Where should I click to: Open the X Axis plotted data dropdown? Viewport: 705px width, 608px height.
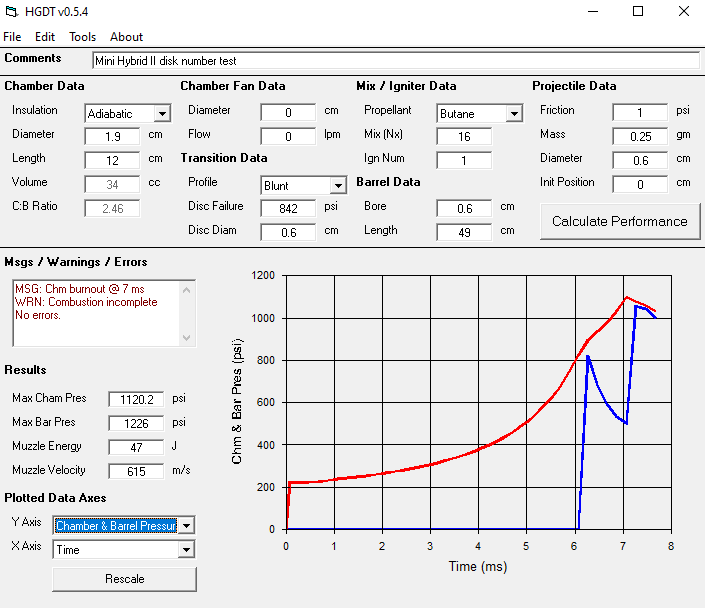coord(186,550)
